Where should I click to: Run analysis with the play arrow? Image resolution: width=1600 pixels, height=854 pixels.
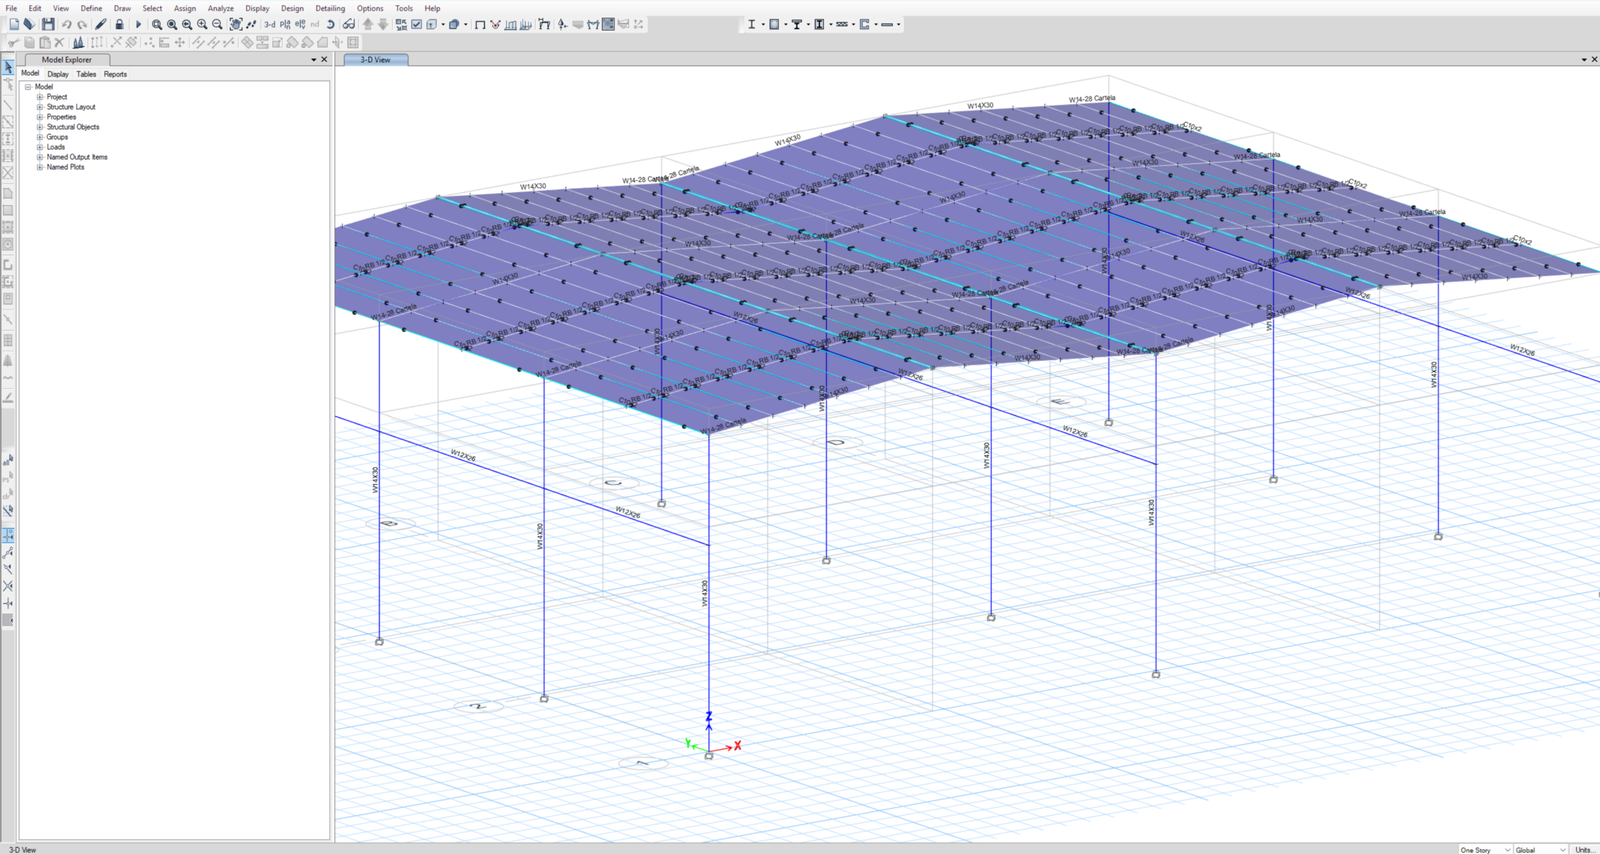click(x=138, y=24)
